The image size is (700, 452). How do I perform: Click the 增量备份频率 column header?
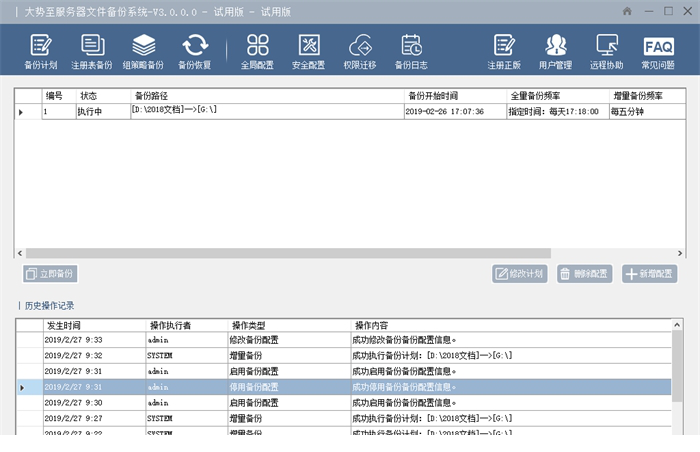coord(647,96)
